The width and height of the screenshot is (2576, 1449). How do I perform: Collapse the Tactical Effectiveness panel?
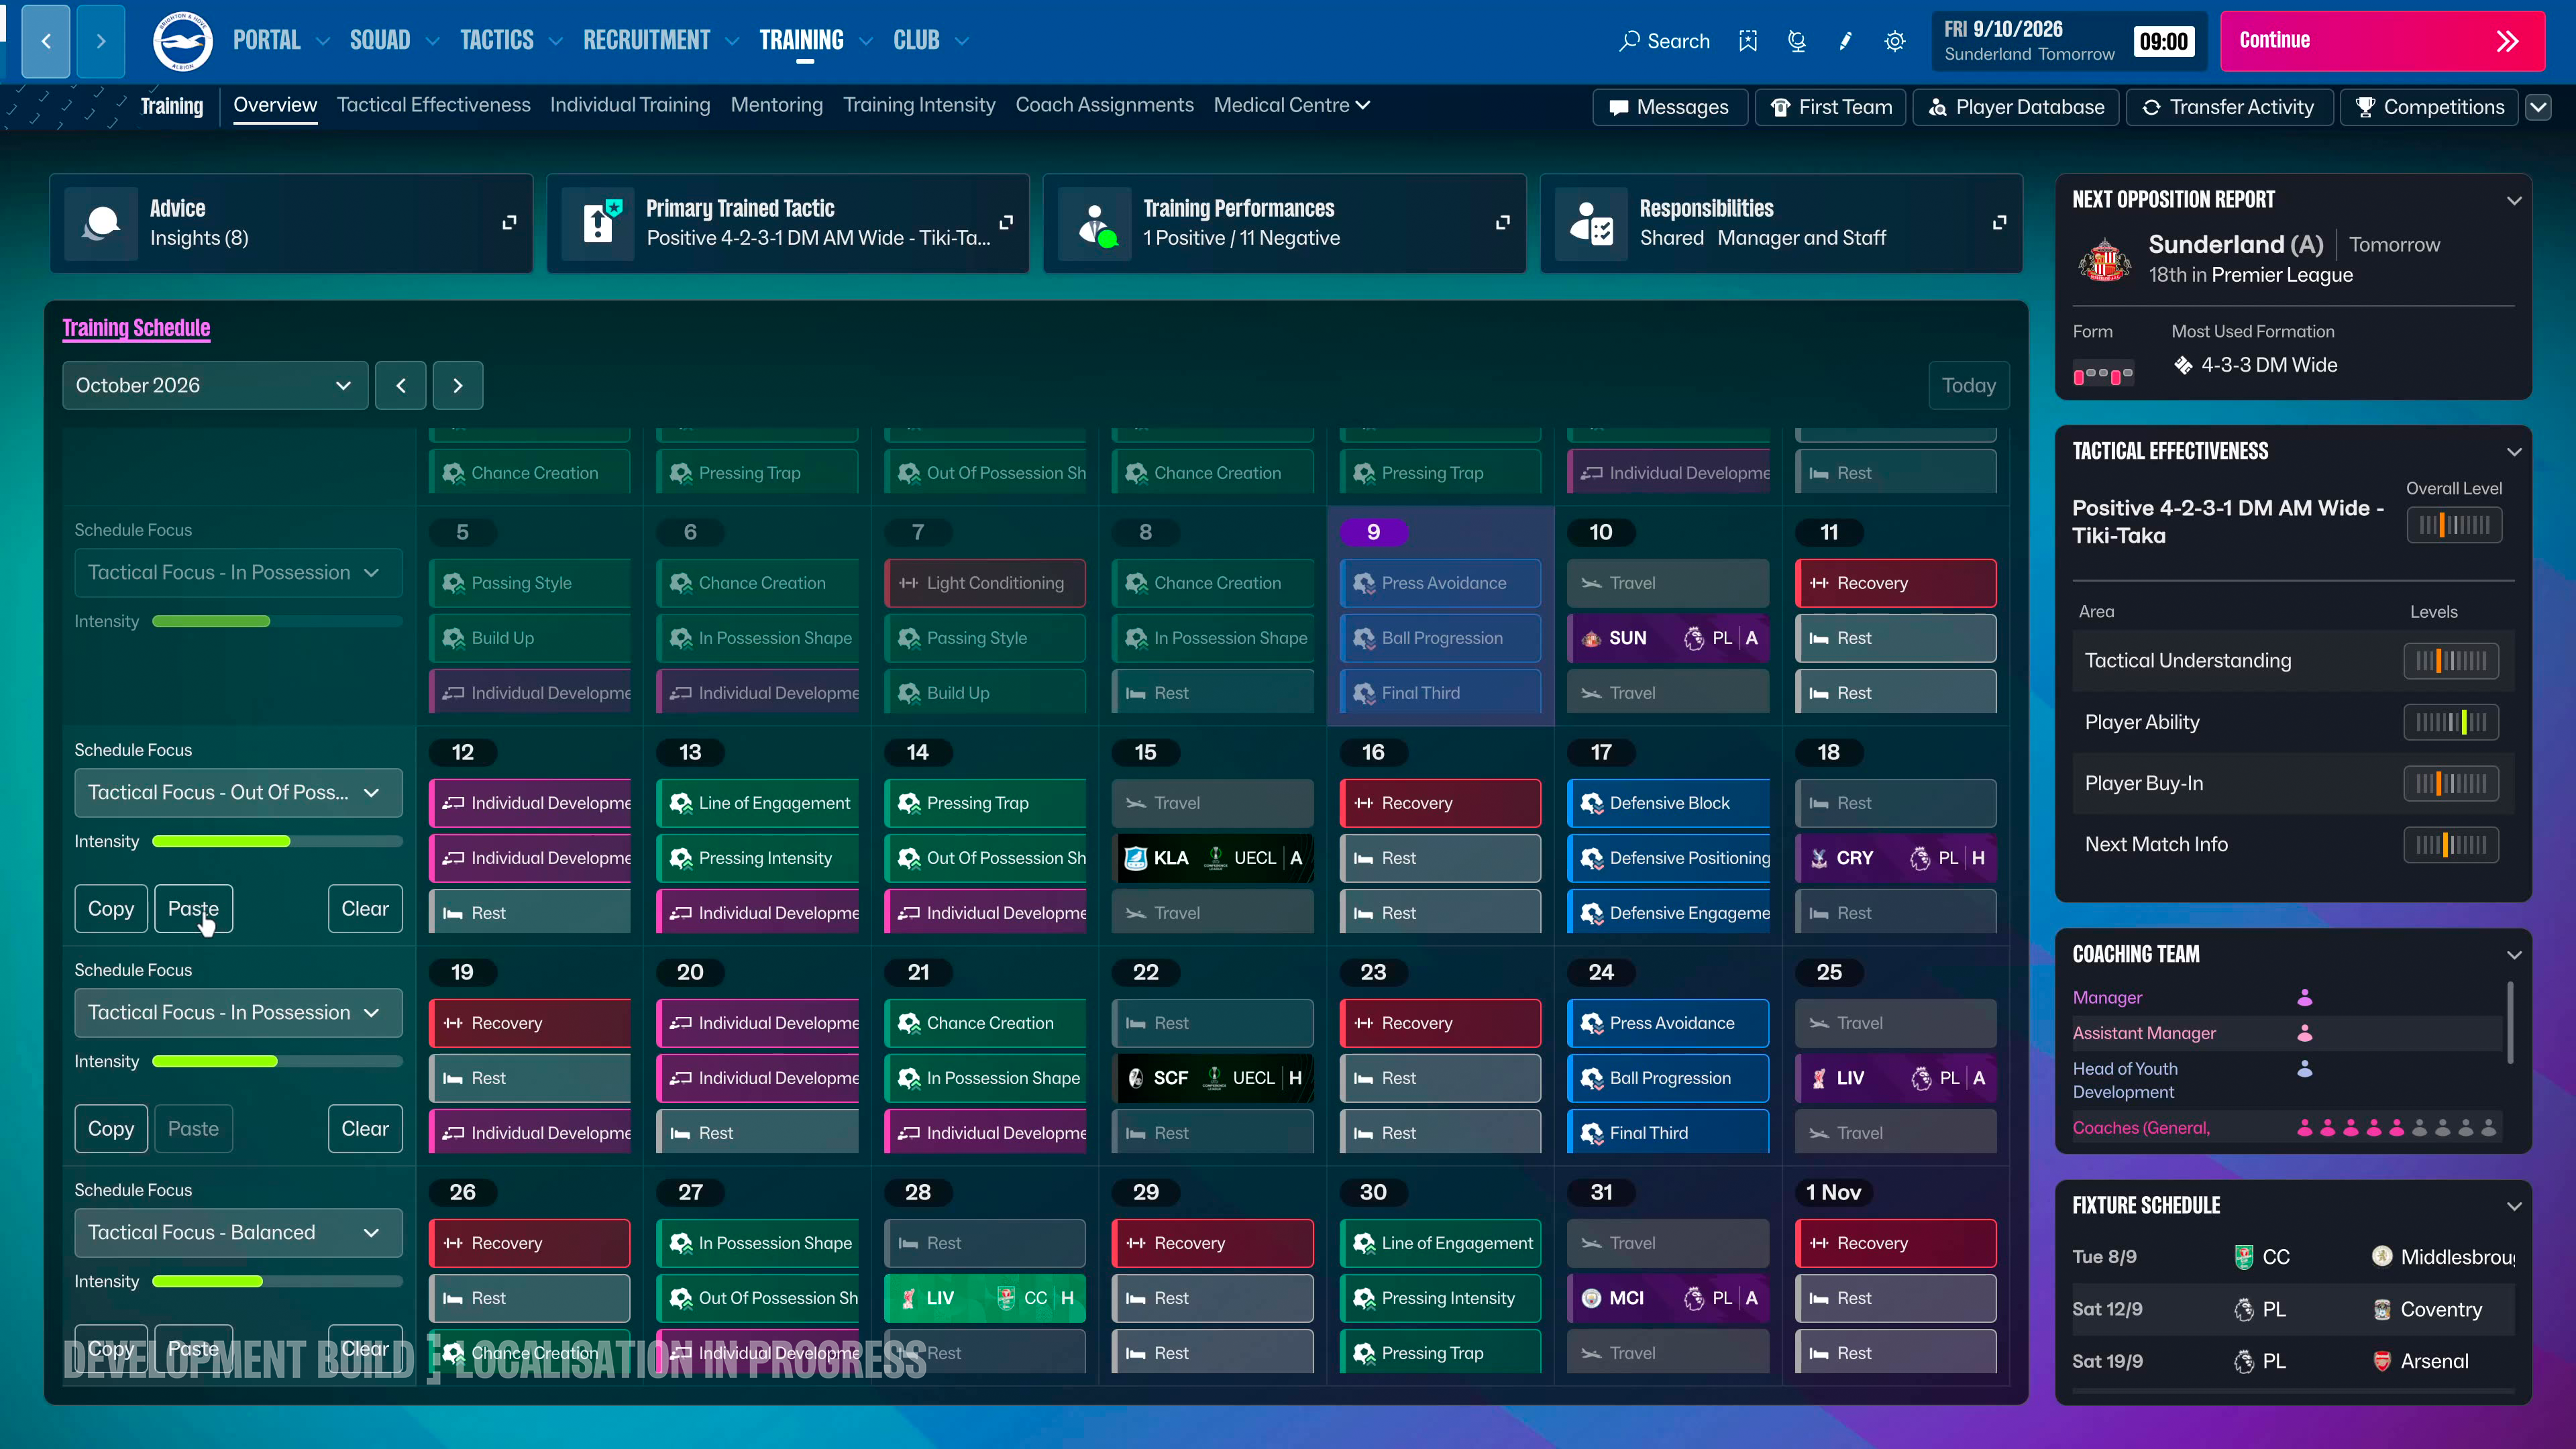pyautogui.click(x=2514, y=452)
